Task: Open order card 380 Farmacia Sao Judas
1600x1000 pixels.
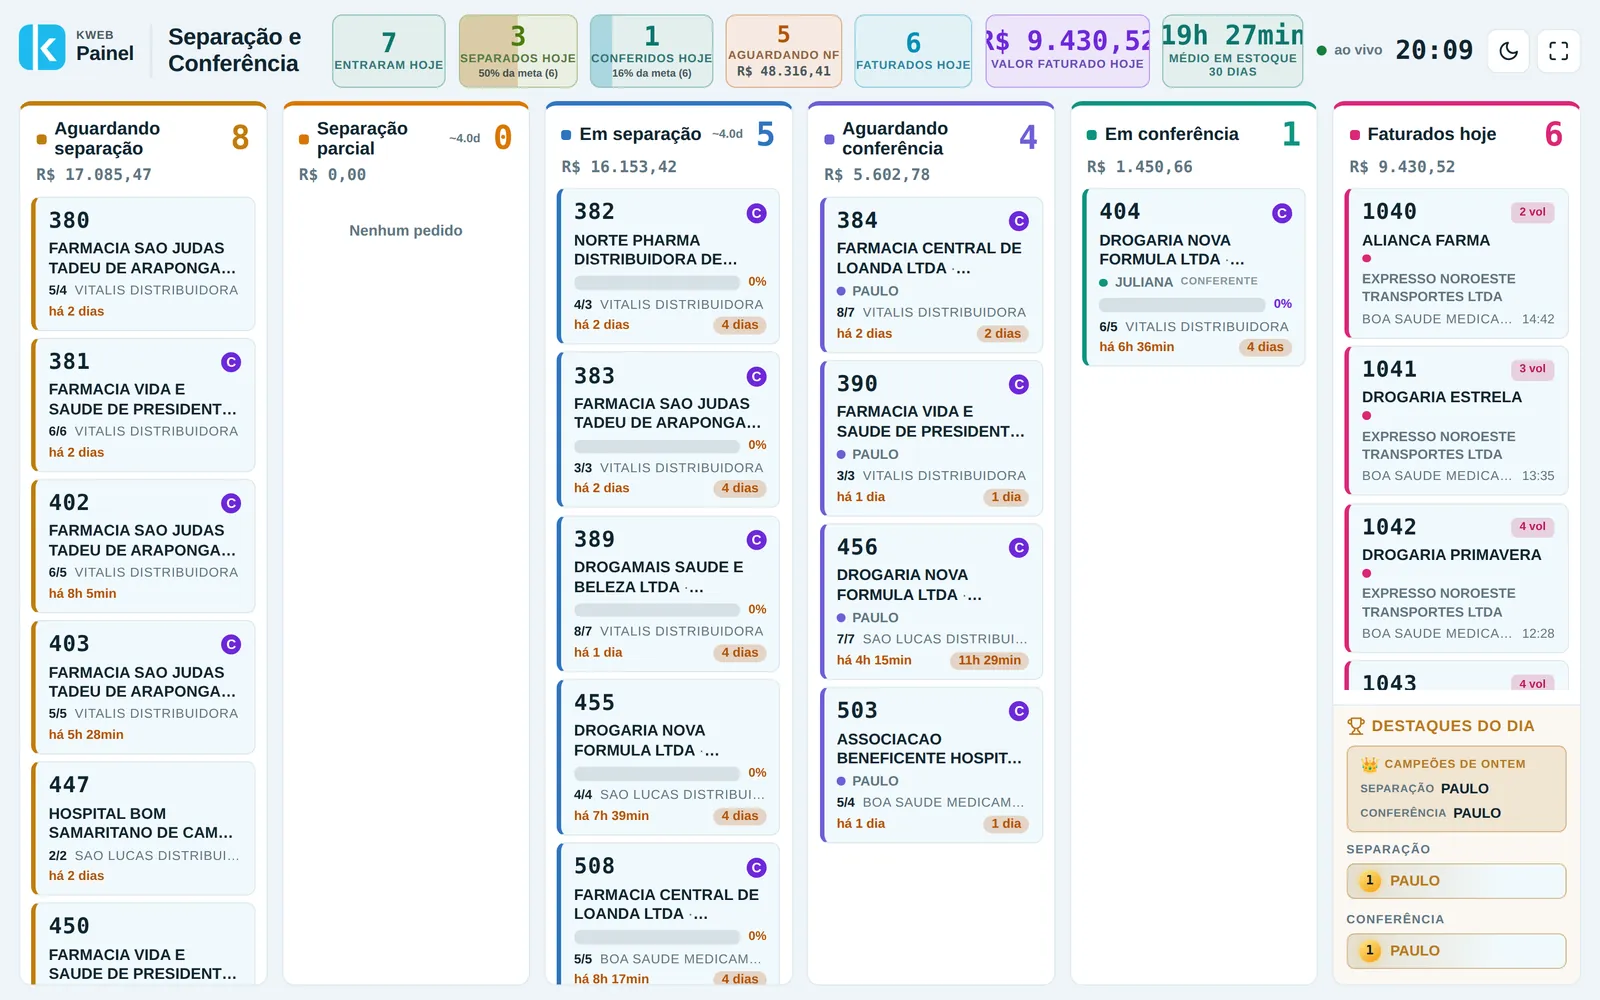Action: click(143, 264)
